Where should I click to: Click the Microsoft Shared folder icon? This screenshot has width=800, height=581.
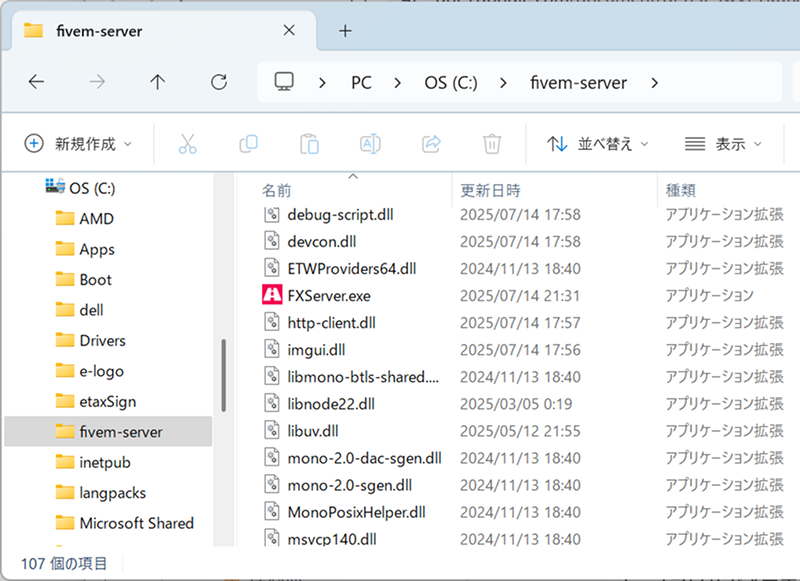[x=65, y=523]
